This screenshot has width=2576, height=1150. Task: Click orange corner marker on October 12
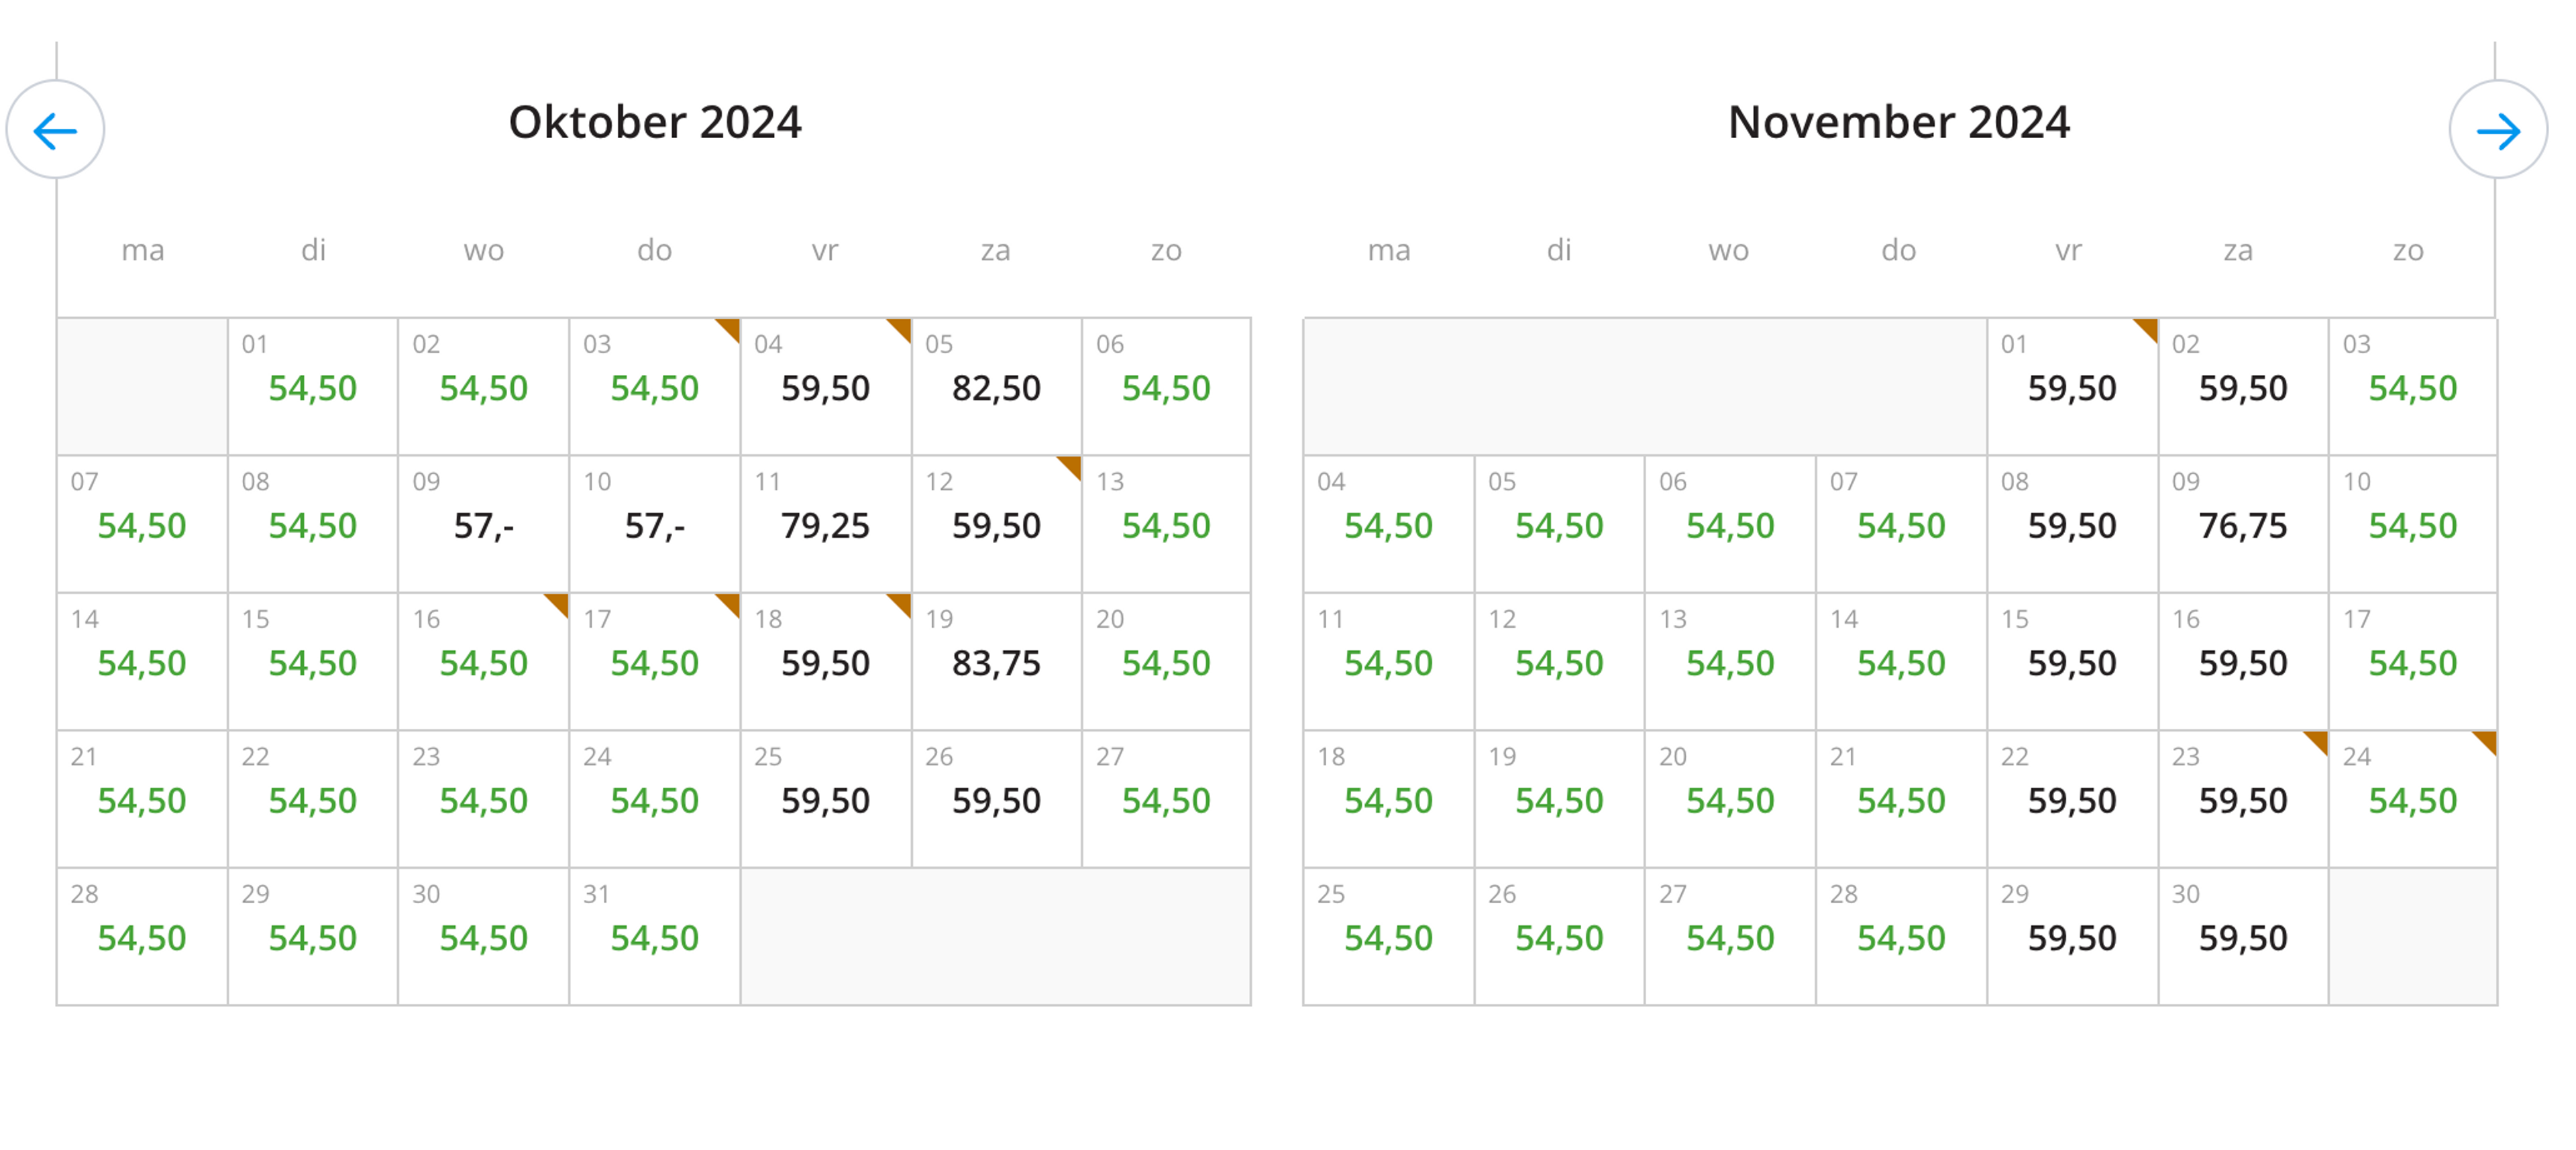1072,466
